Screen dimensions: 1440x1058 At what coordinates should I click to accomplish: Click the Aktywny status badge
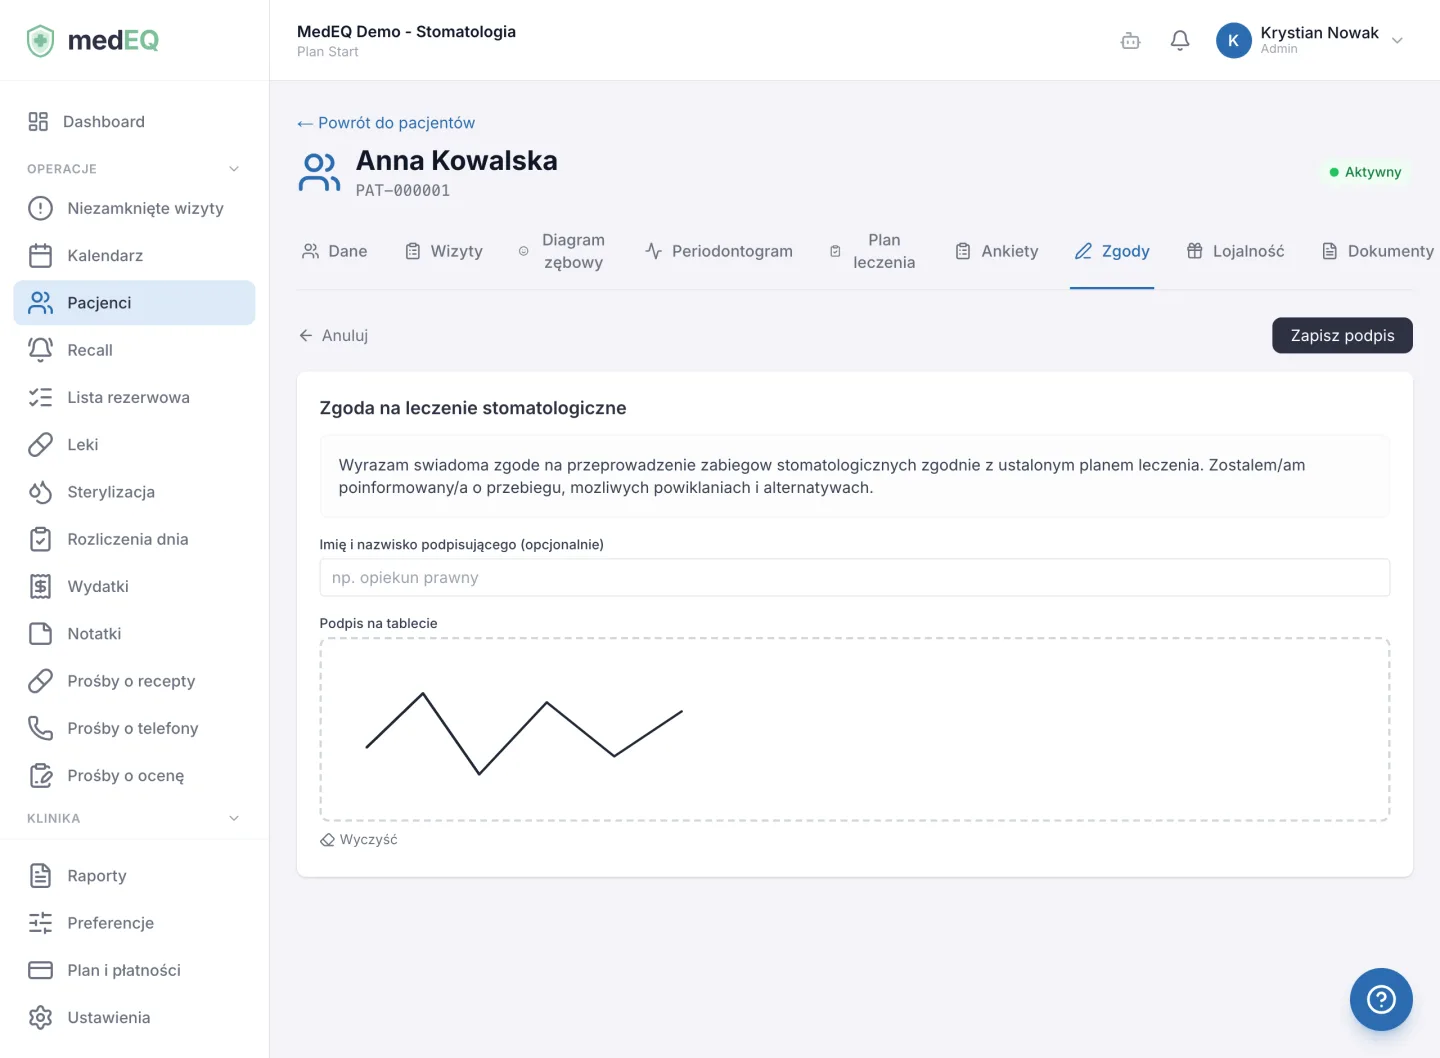click(x=1365, y=172)
